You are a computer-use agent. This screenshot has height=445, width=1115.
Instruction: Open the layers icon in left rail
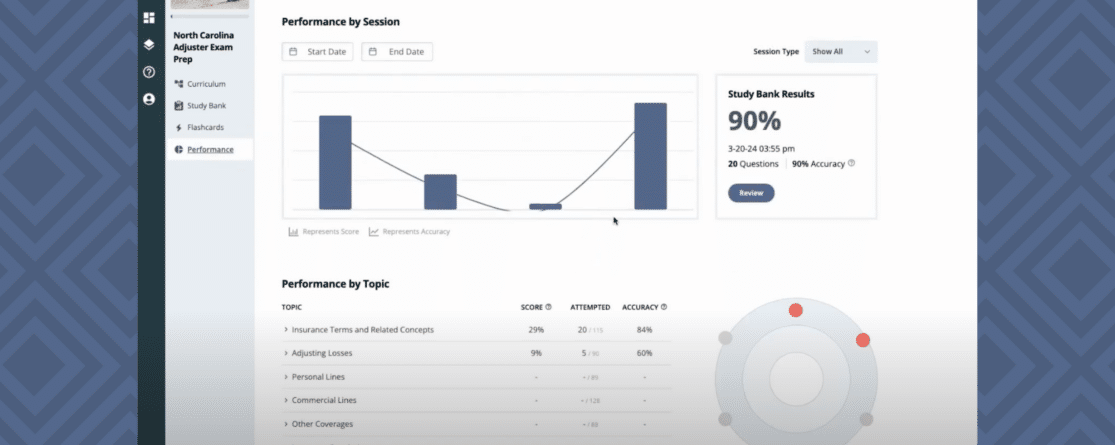(x=149, y=45)
